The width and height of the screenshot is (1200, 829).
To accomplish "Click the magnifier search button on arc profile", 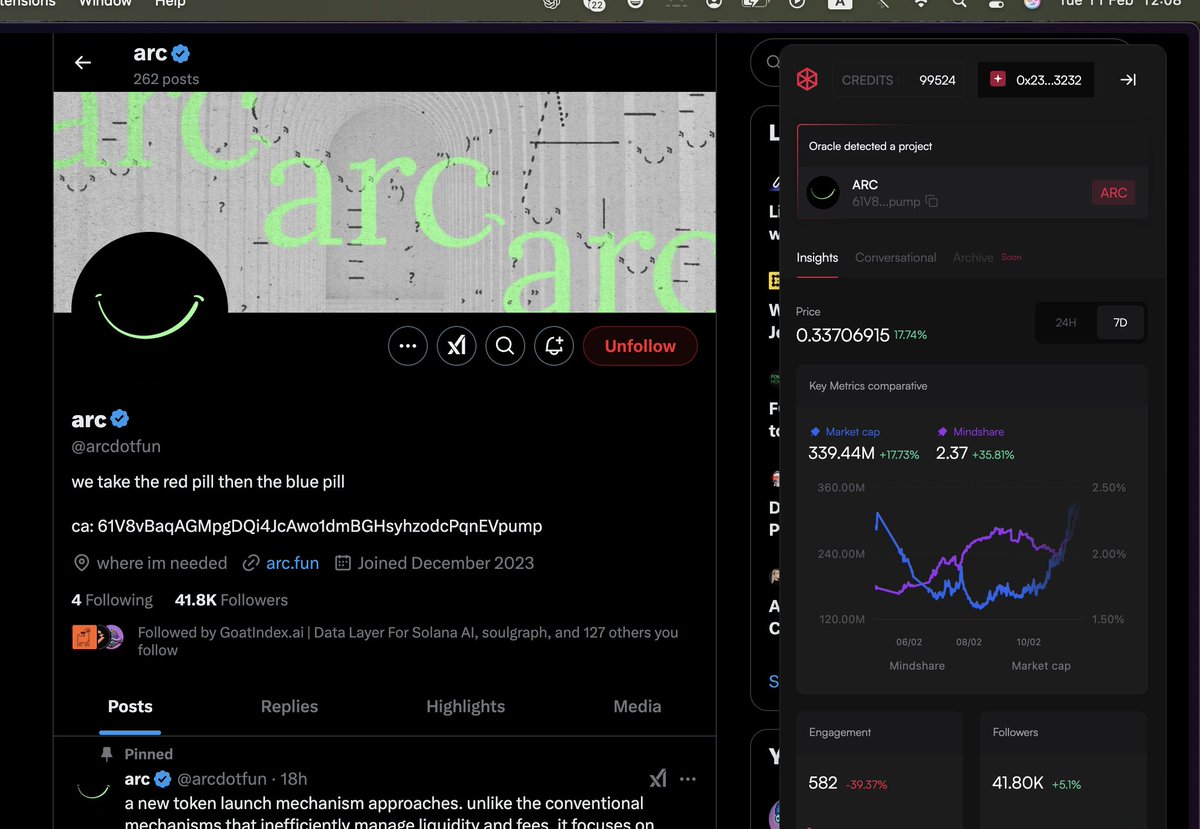I will 505,346.
